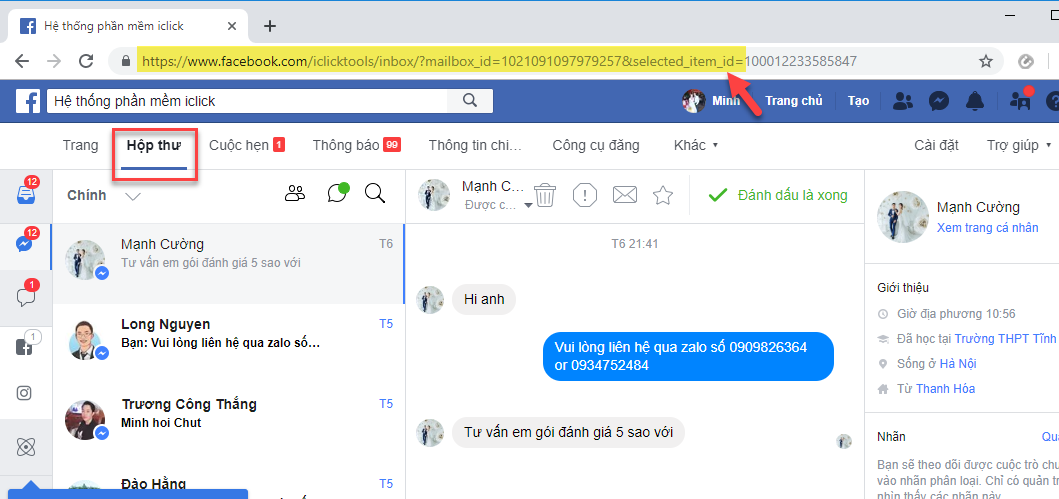This screenshot has height=499, width=1059.
Task: Open Long Nguyen conversation in list
Action: pyautogui.click(x=229, y=344)
